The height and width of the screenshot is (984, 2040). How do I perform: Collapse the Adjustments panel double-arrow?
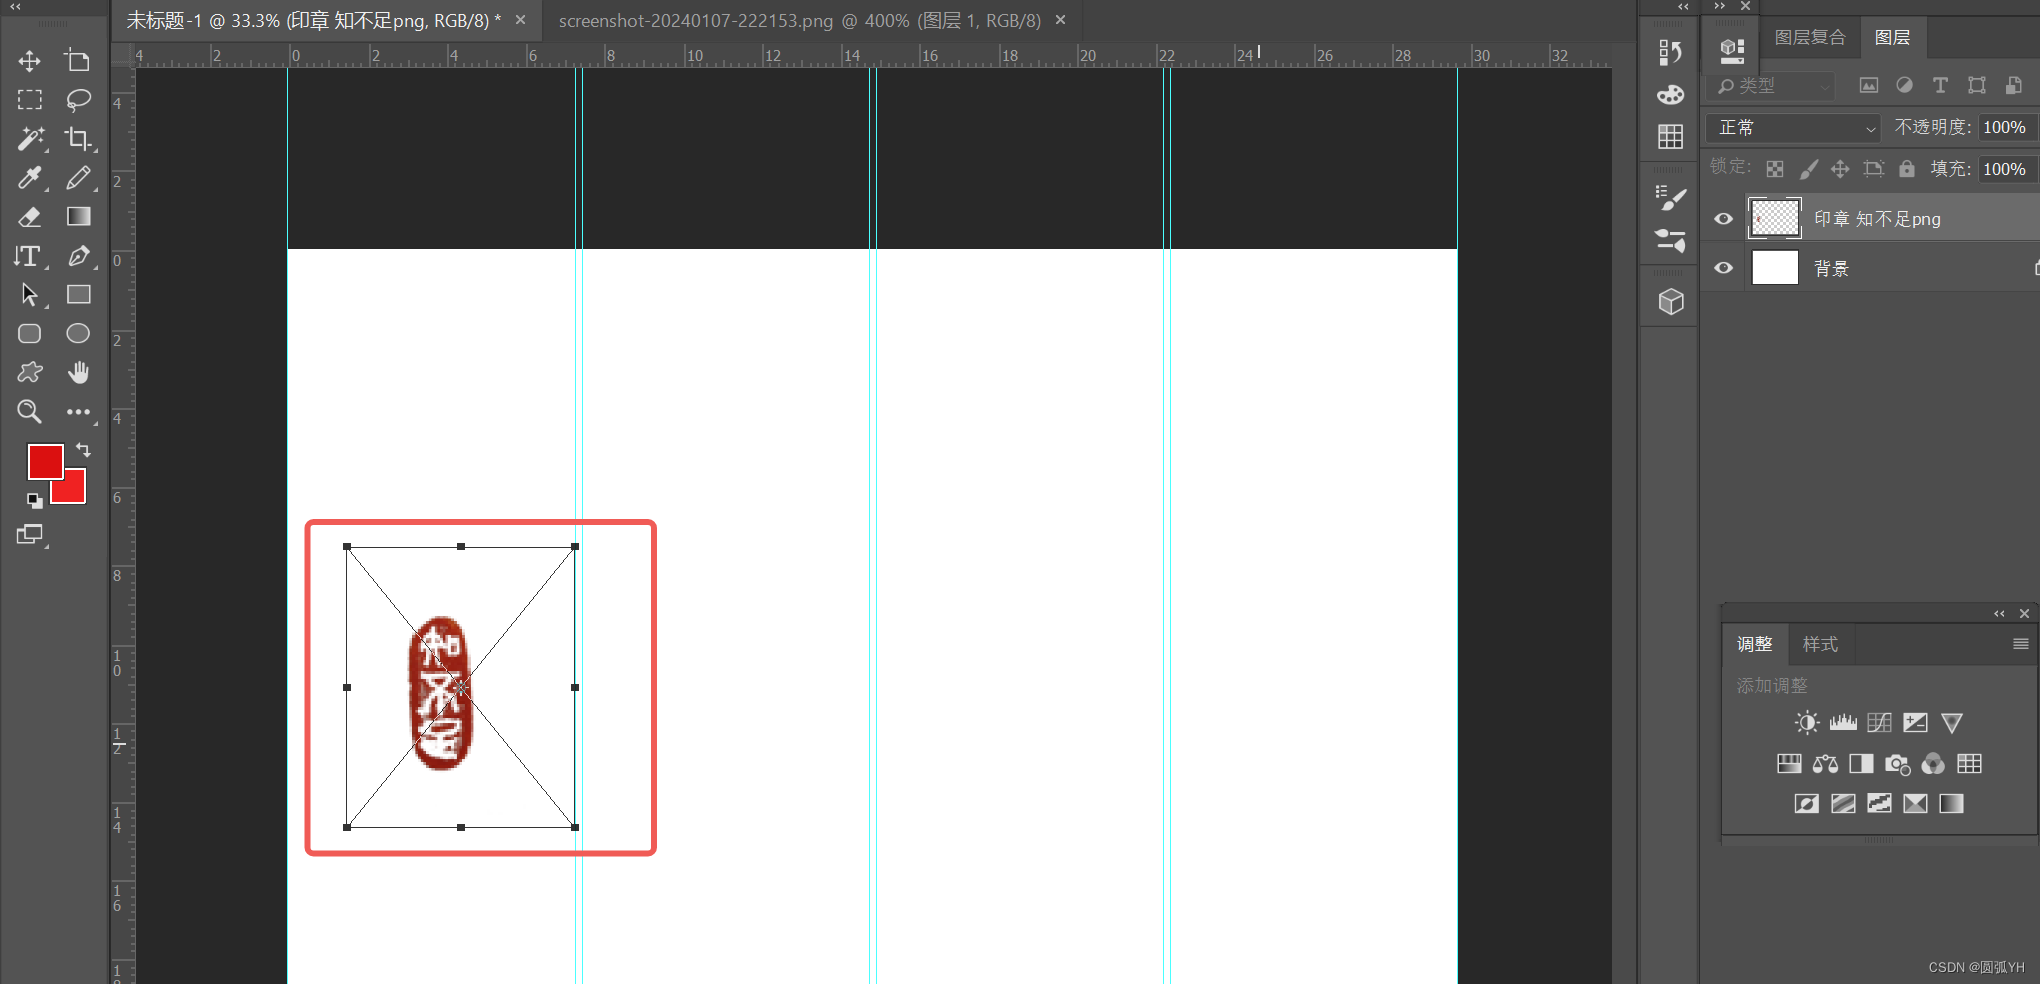pos(1999,614)
